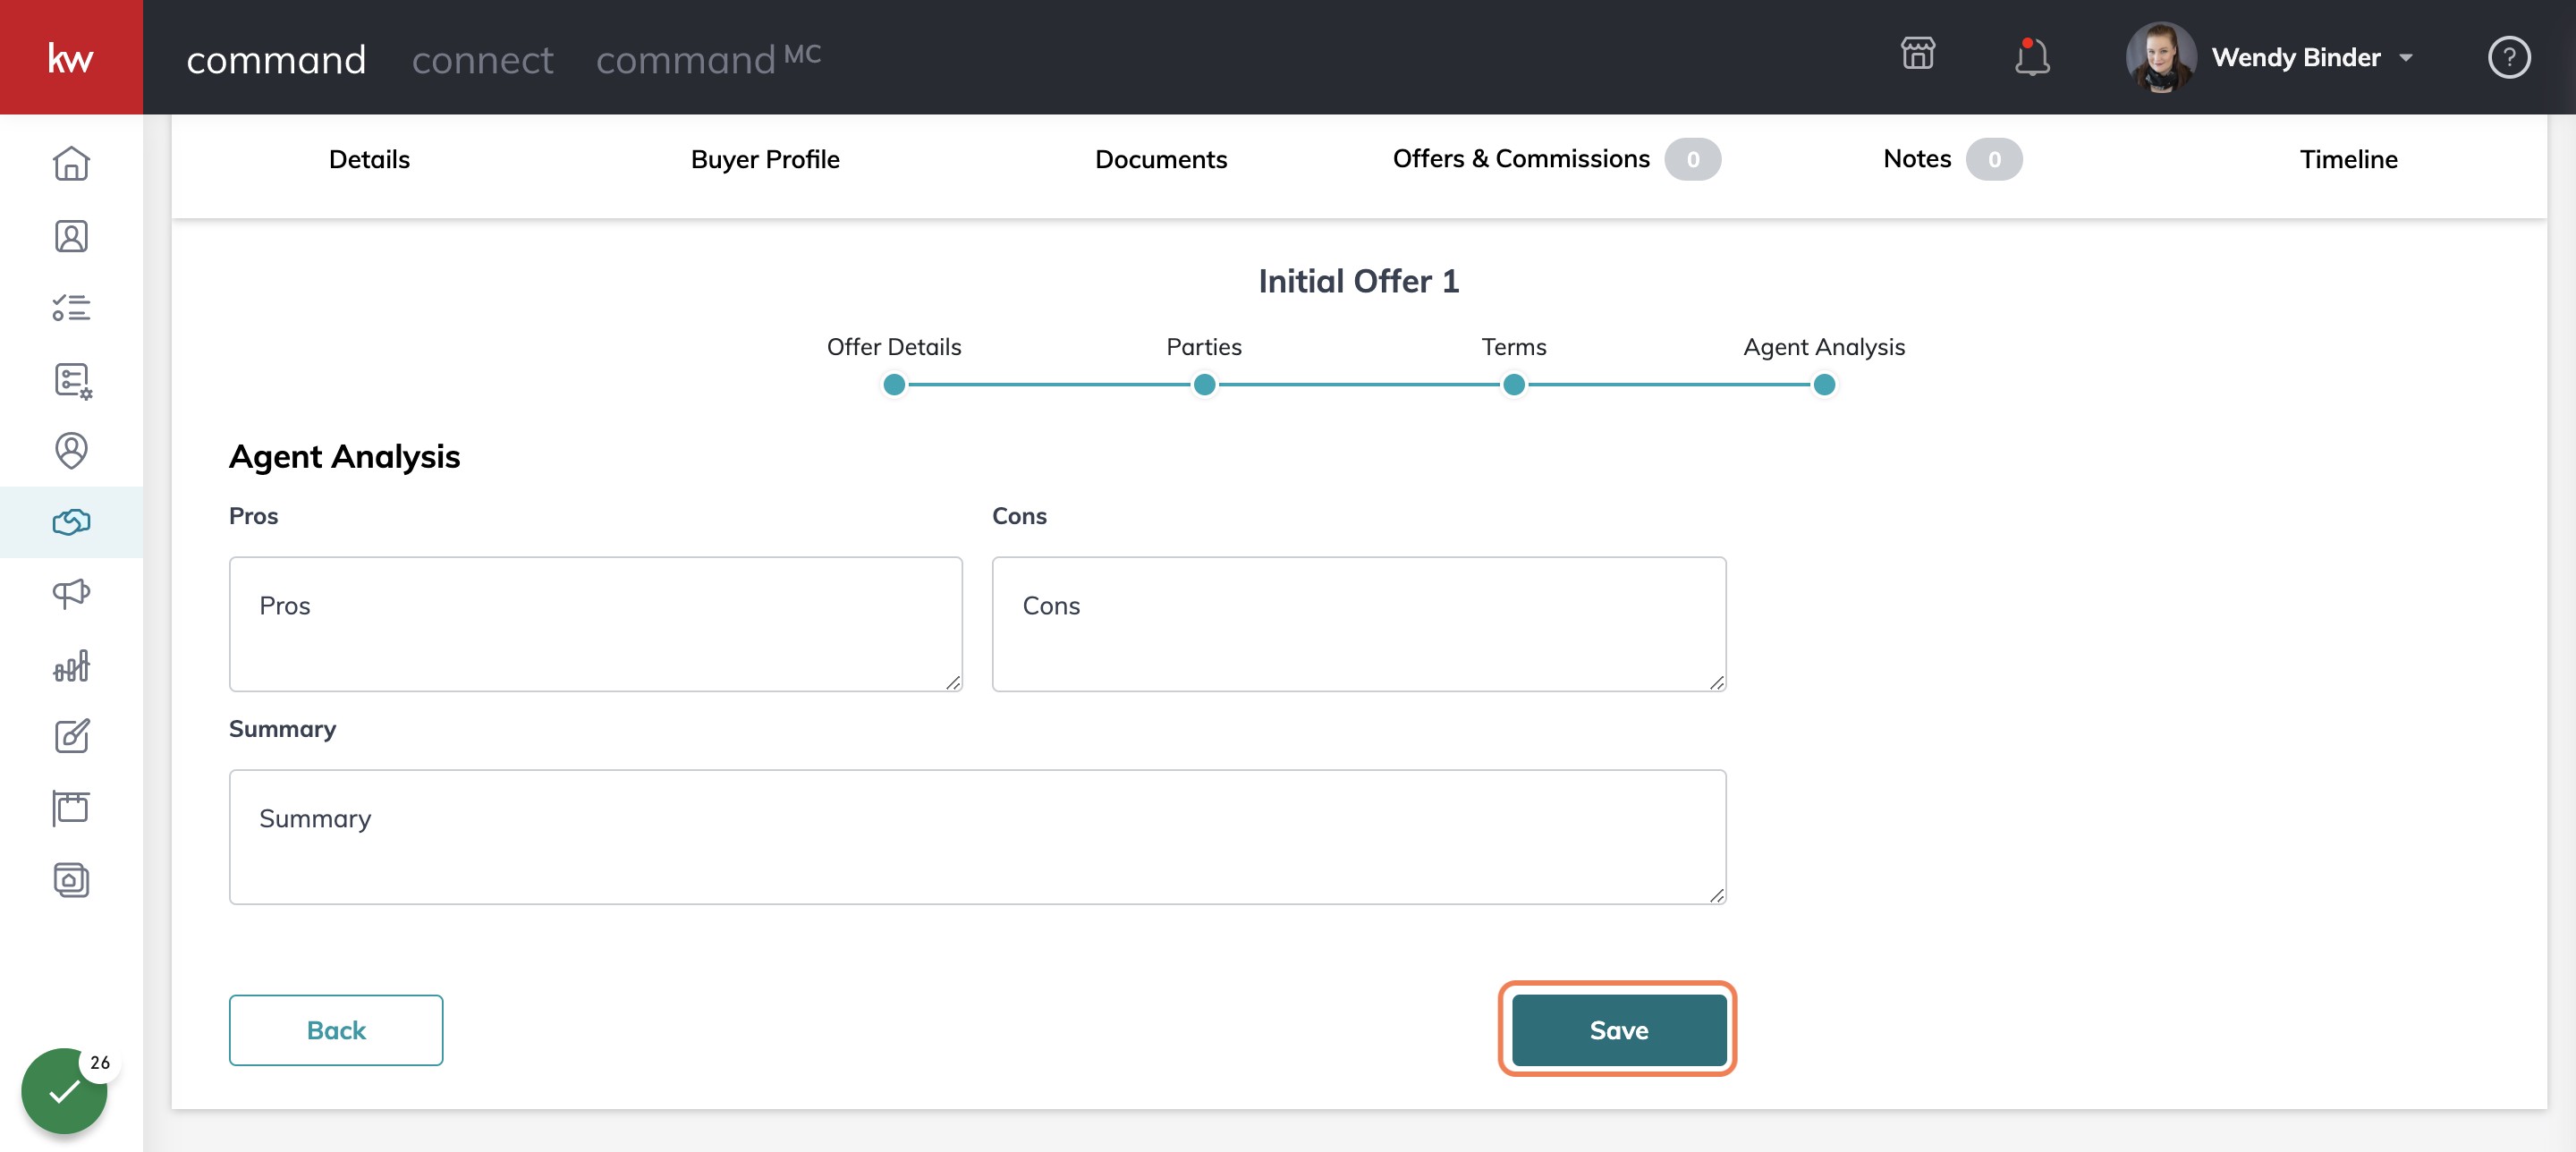Screen dimensions: 2576x1152
Task: Select the Agent Analysis step marker
Action: tap(1823, 384)
